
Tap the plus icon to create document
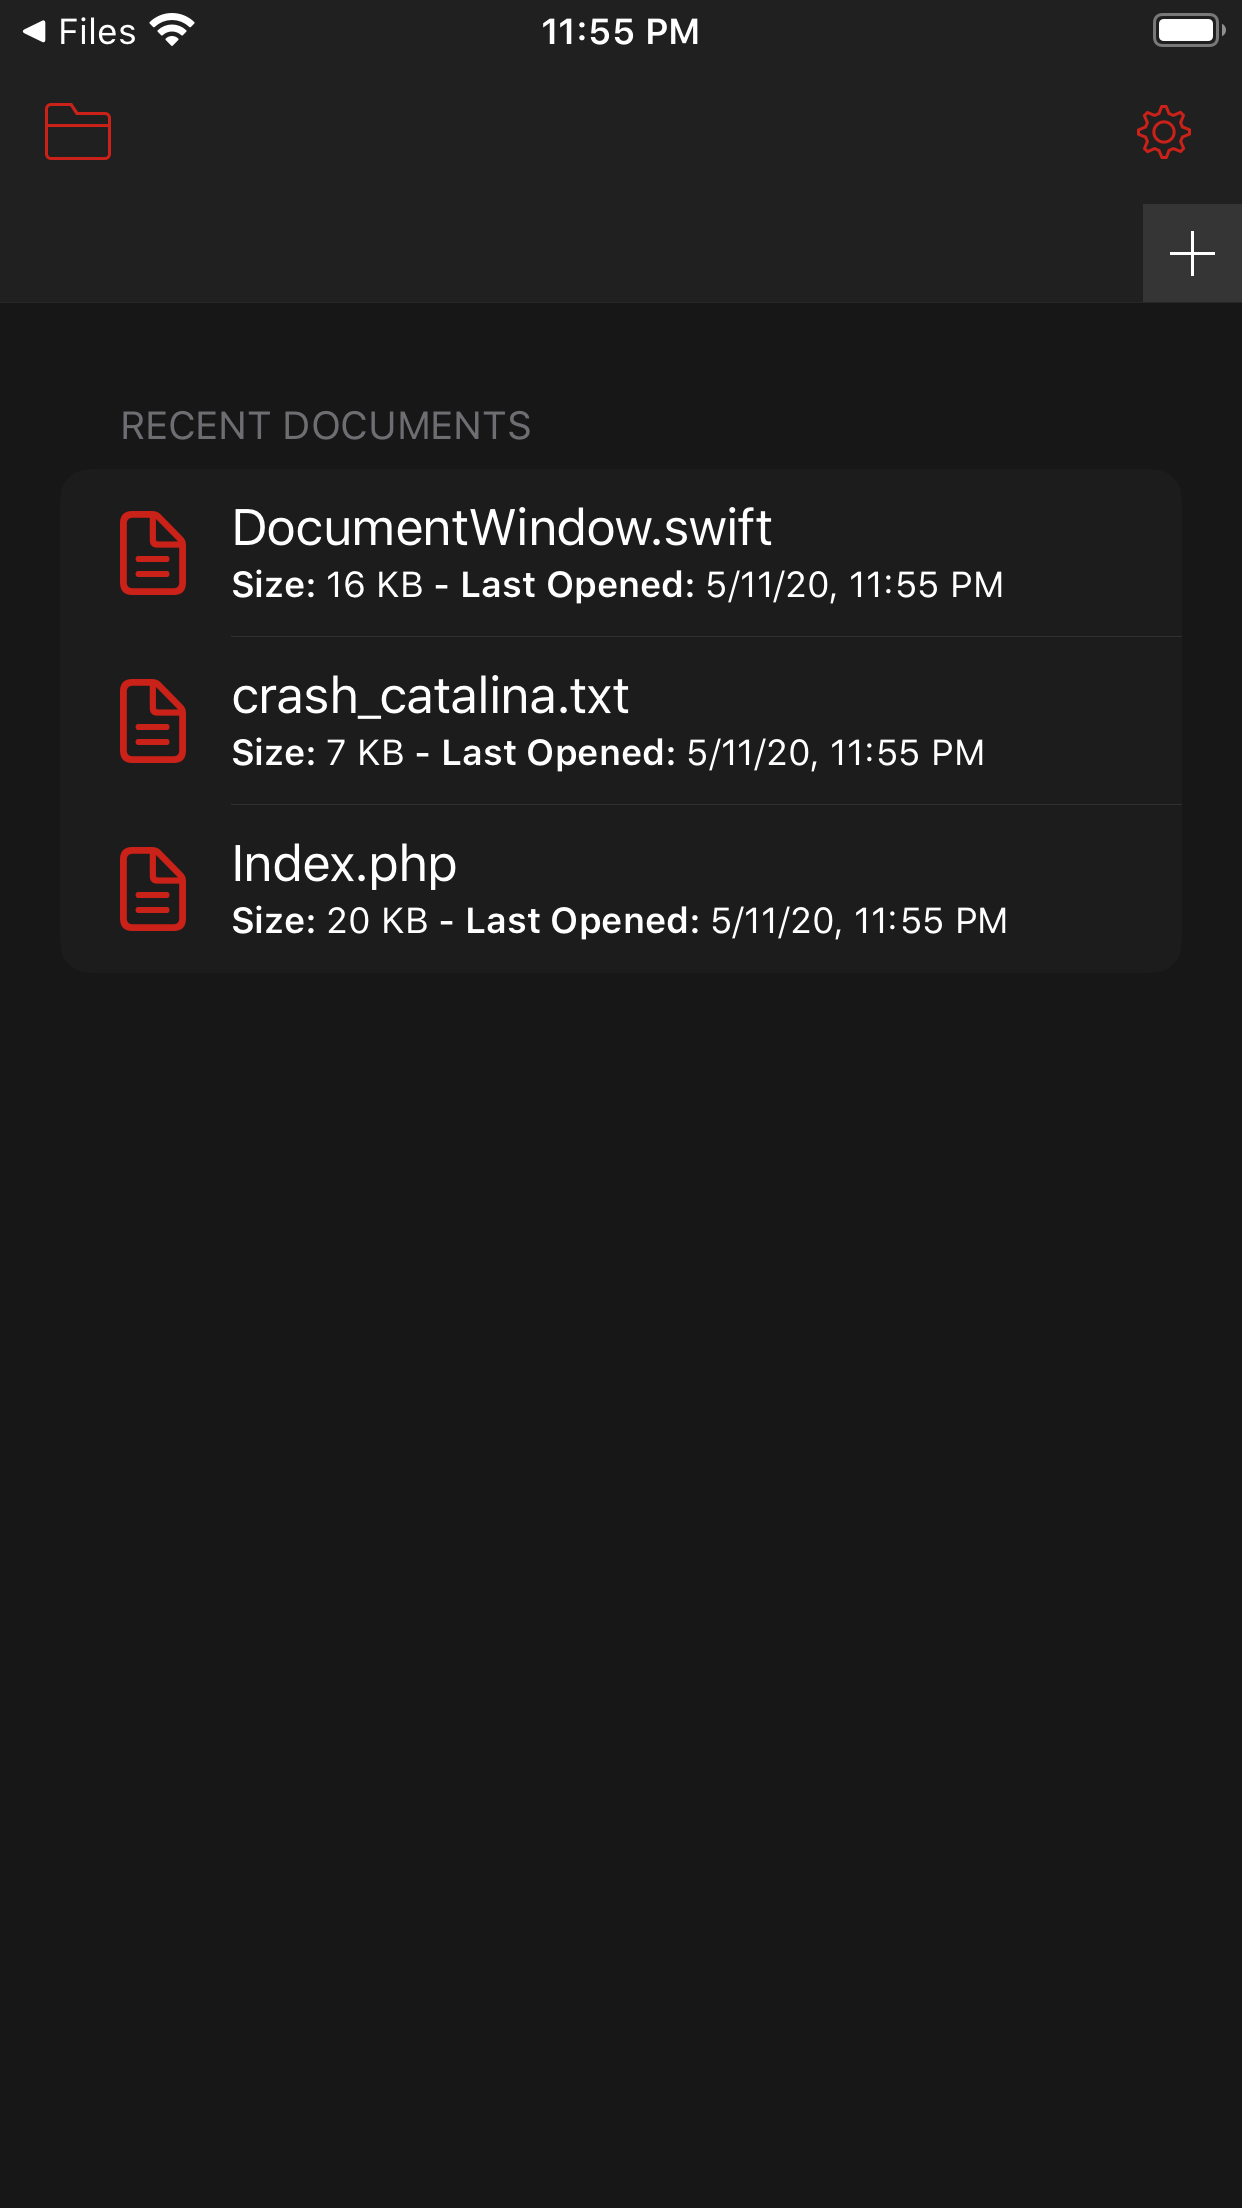[1192, 253]
